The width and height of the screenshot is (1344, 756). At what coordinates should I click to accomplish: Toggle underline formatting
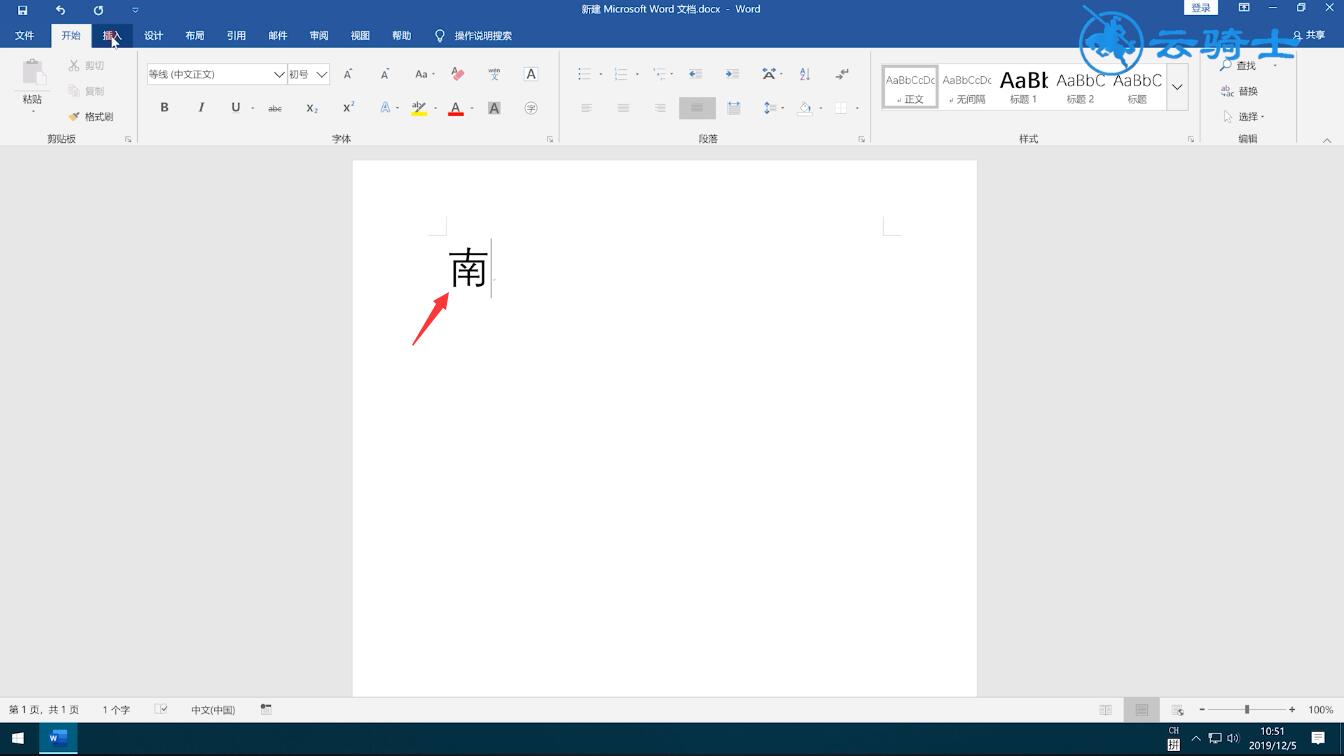236,108
